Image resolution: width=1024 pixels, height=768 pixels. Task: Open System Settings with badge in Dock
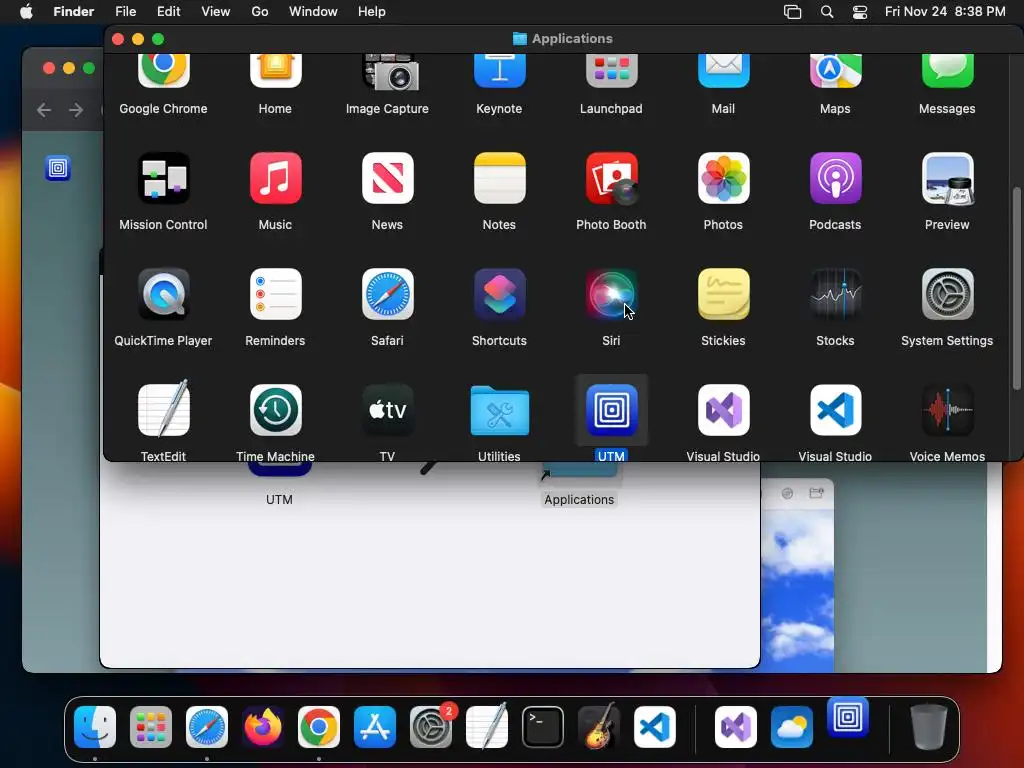(x=431, y=727)
